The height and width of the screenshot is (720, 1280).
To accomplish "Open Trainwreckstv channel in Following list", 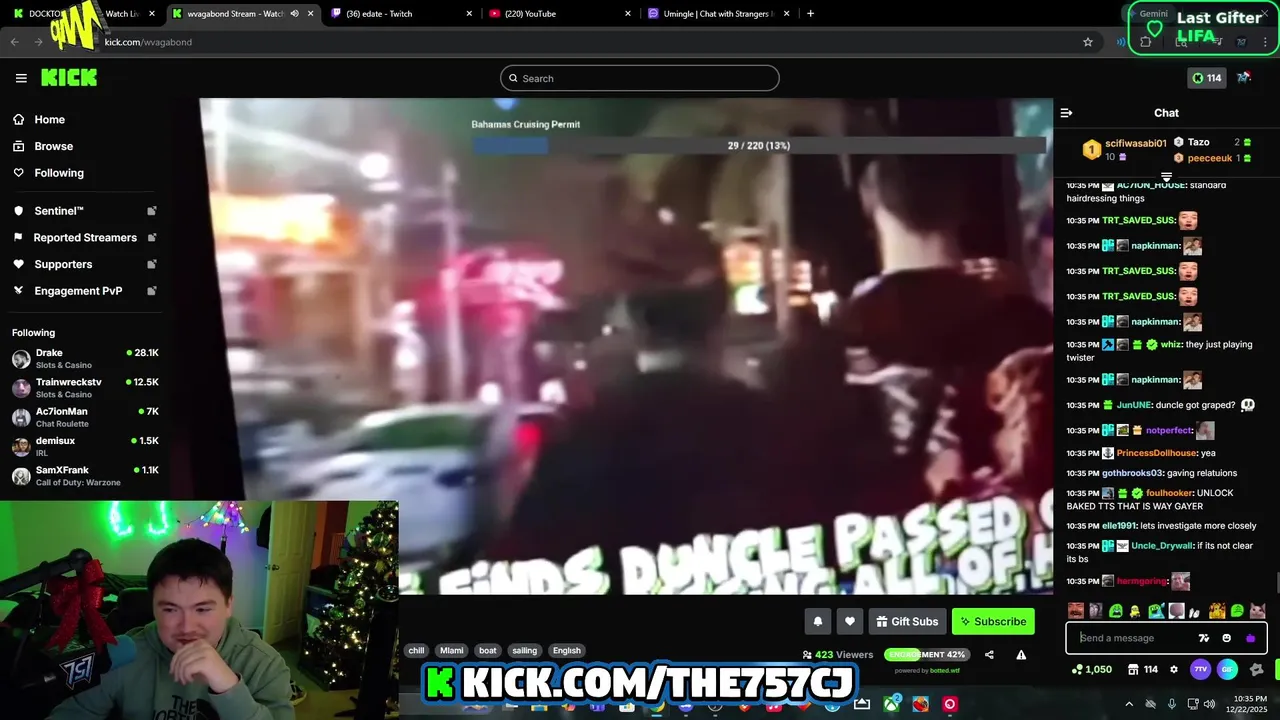I will (85, 388).
